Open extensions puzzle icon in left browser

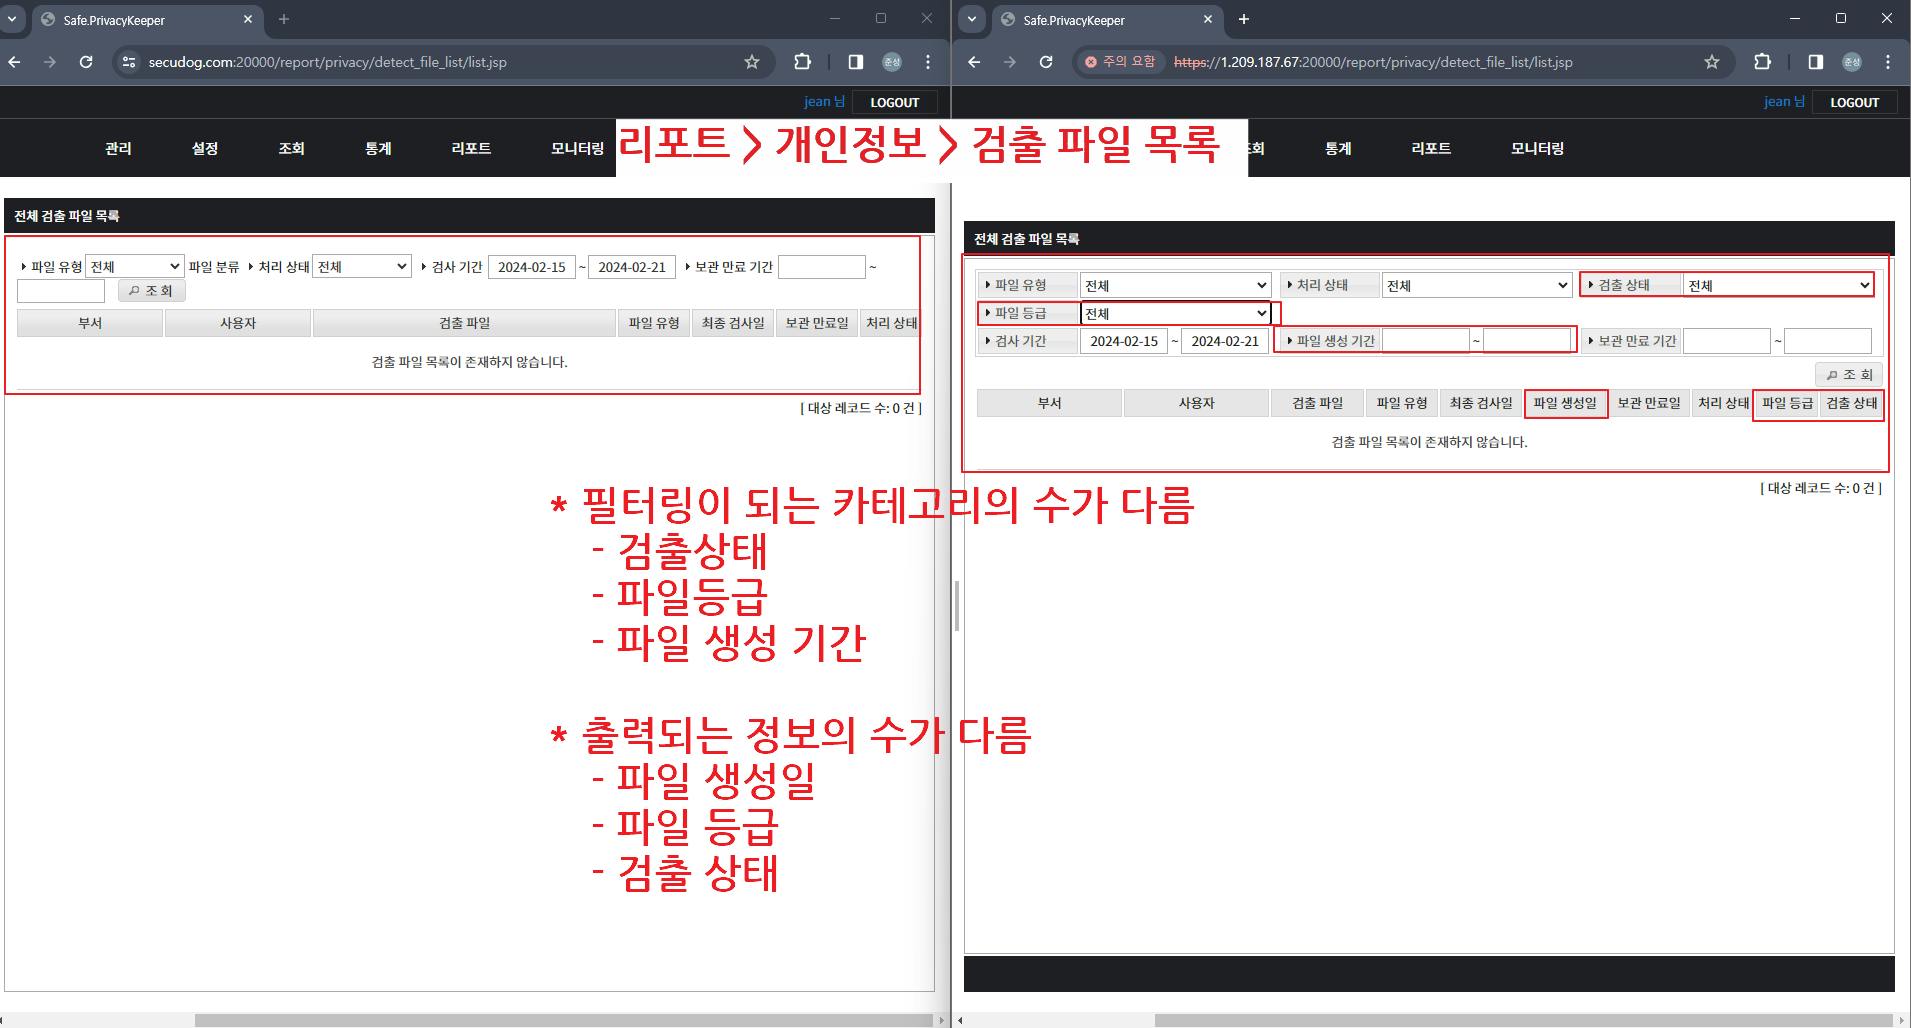click(x=802, y=62)
